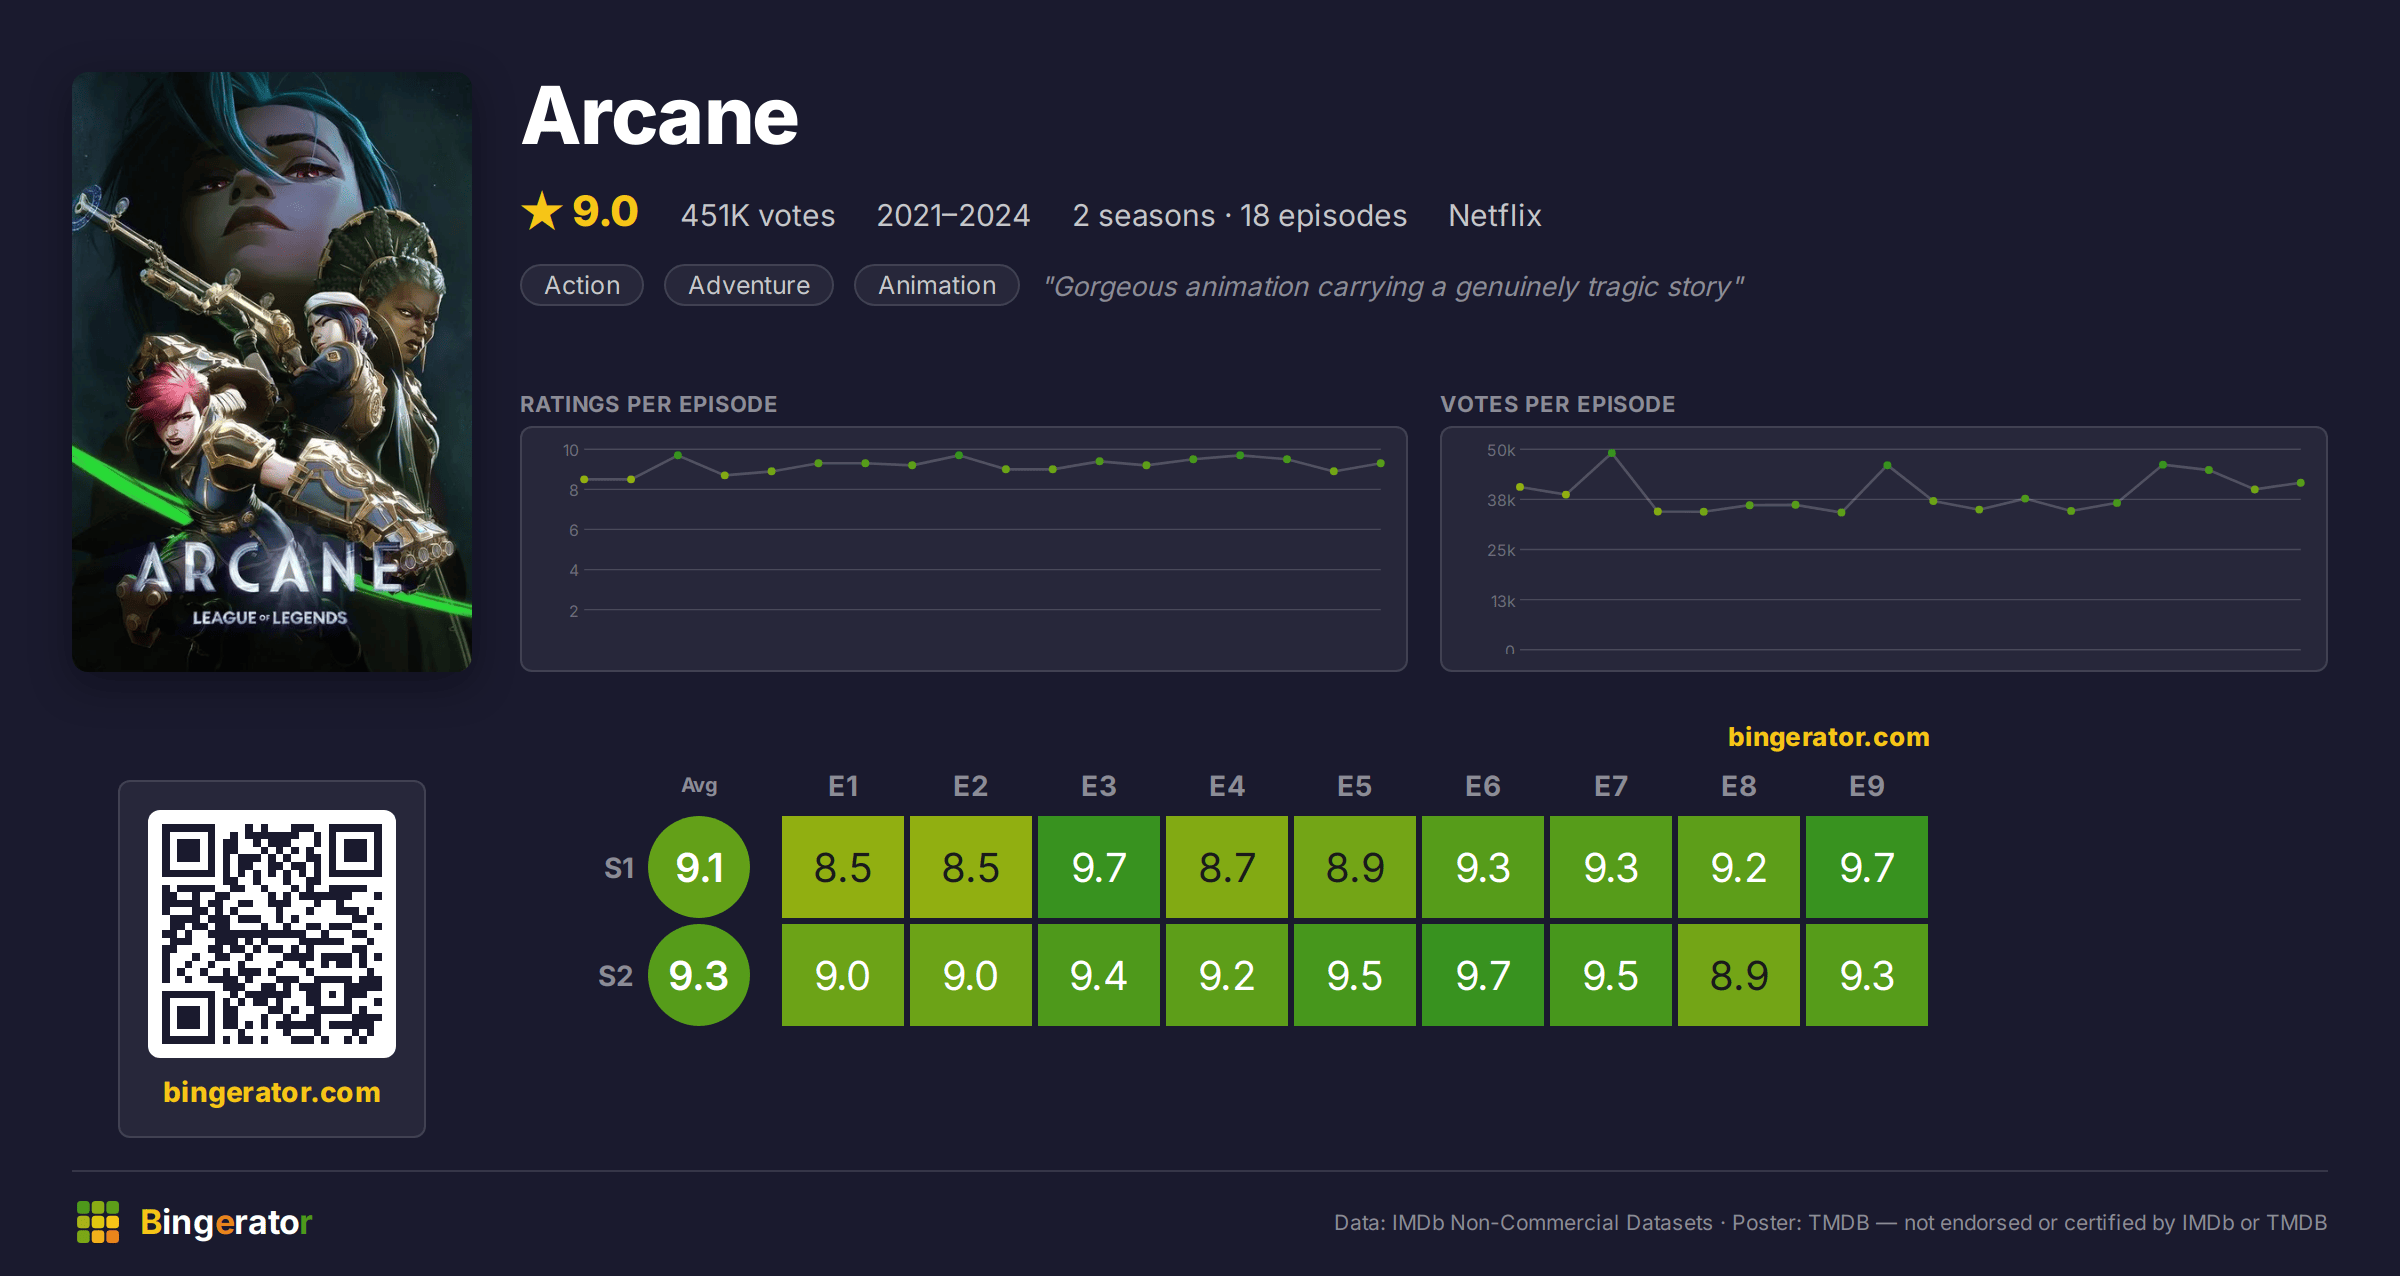Viewport: 2400px width, 1276px height.
Task: Open the Arcane poster thumbnail
Action: (272, 371)
